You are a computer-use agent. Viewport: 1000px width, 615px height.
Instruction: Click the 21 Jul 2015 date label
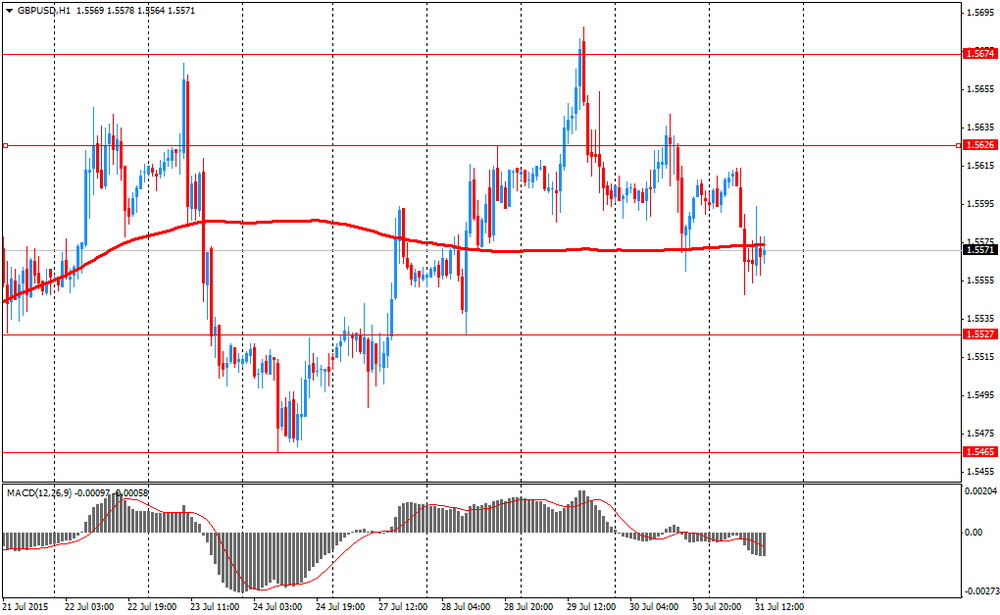pyautogui.click(x=26, y=606)
